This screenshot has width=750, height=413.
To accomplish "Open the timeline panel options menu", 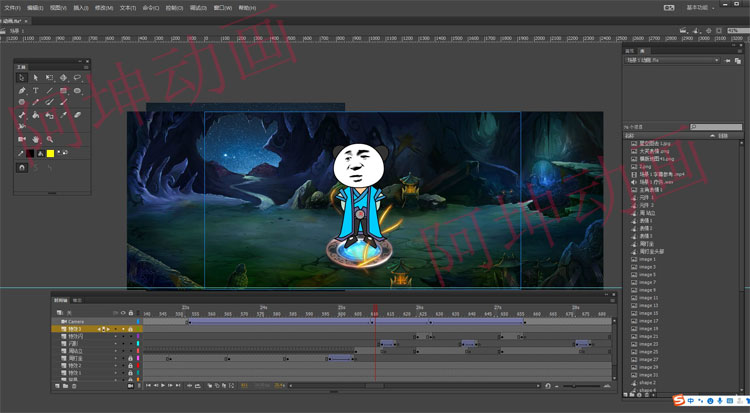I will [612, 301].
